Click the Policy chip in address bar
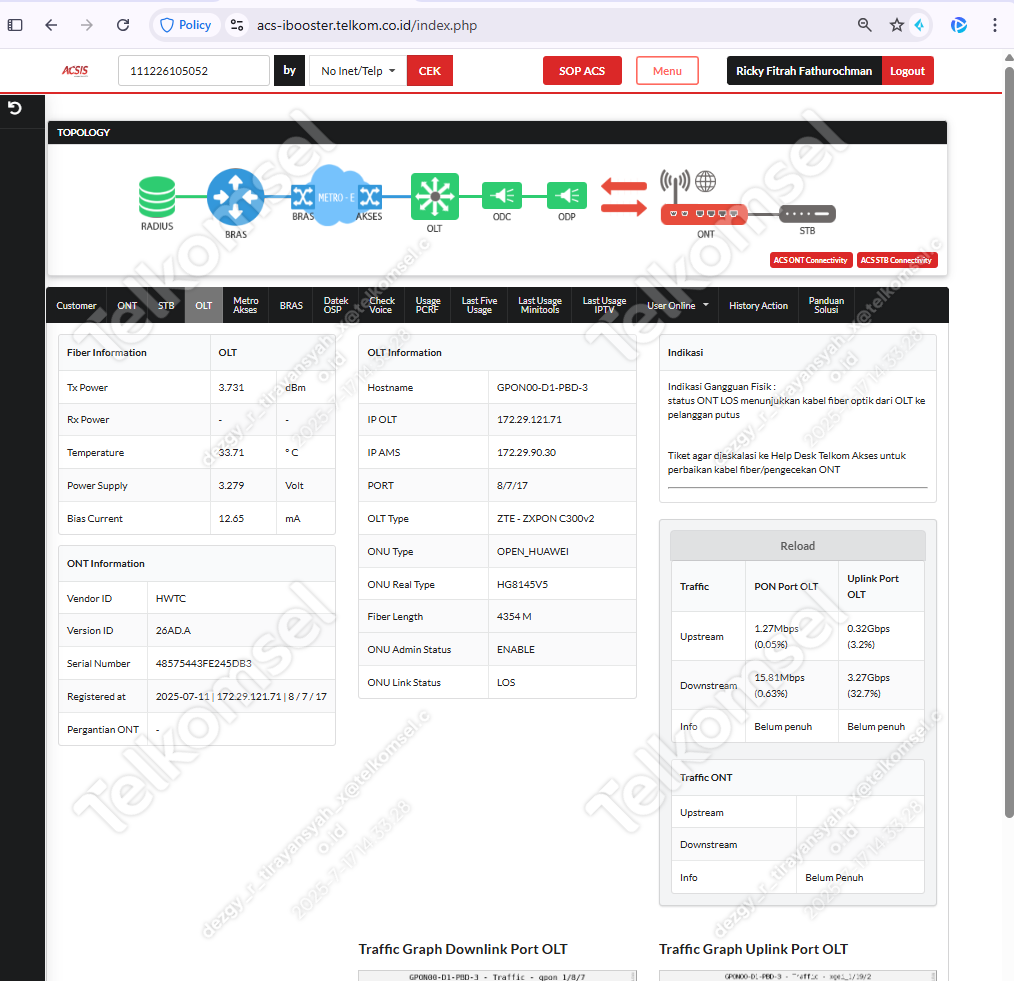The image size is (1014, 981). pyautogui.click(x=186, y=25)
